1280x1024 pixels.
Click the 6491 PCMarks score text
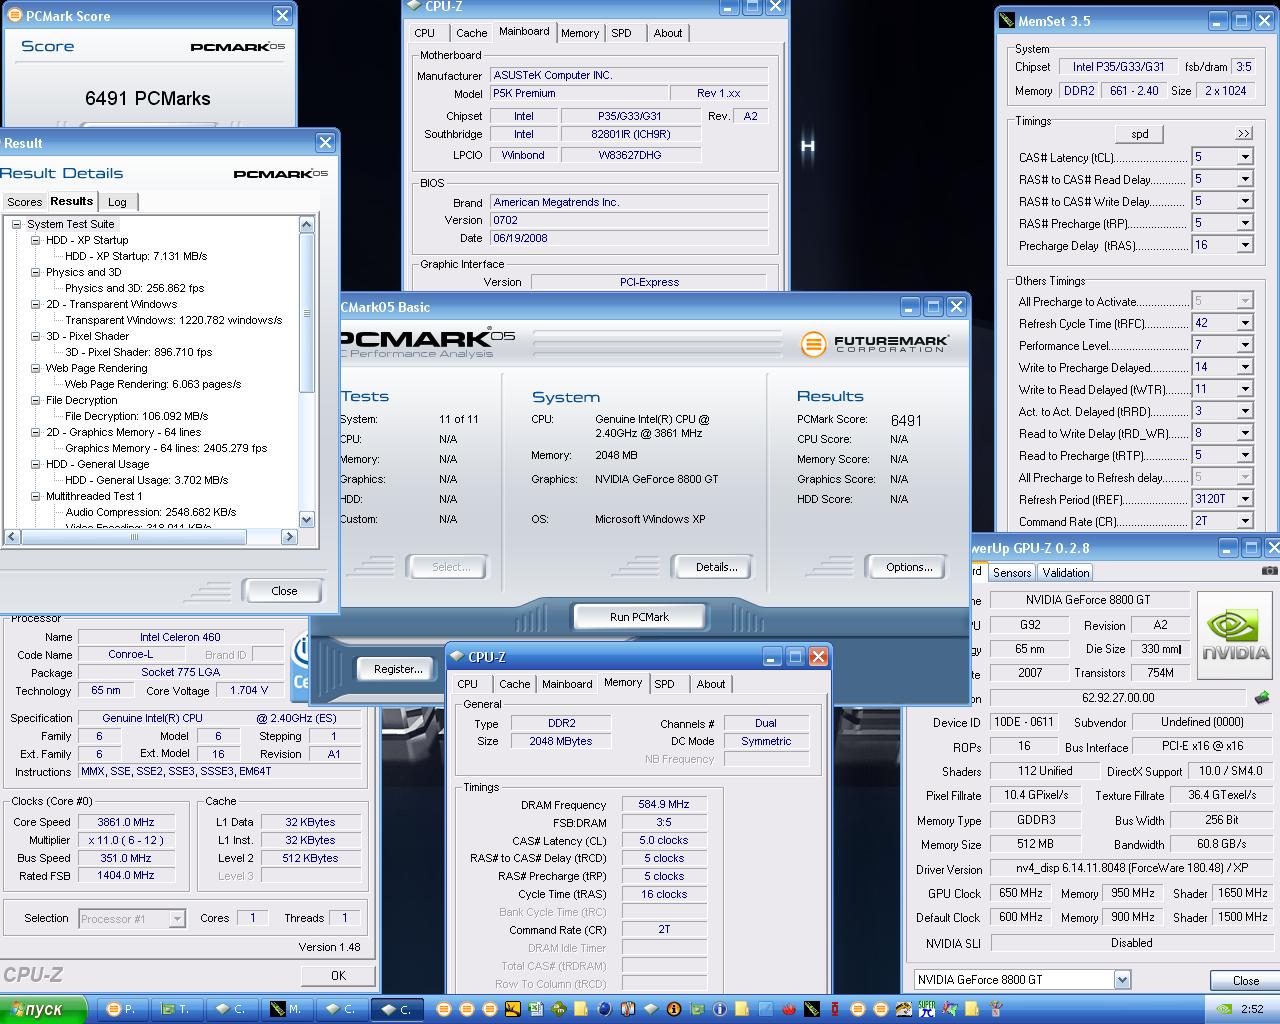pyautogui.click(x=148, y=98)
